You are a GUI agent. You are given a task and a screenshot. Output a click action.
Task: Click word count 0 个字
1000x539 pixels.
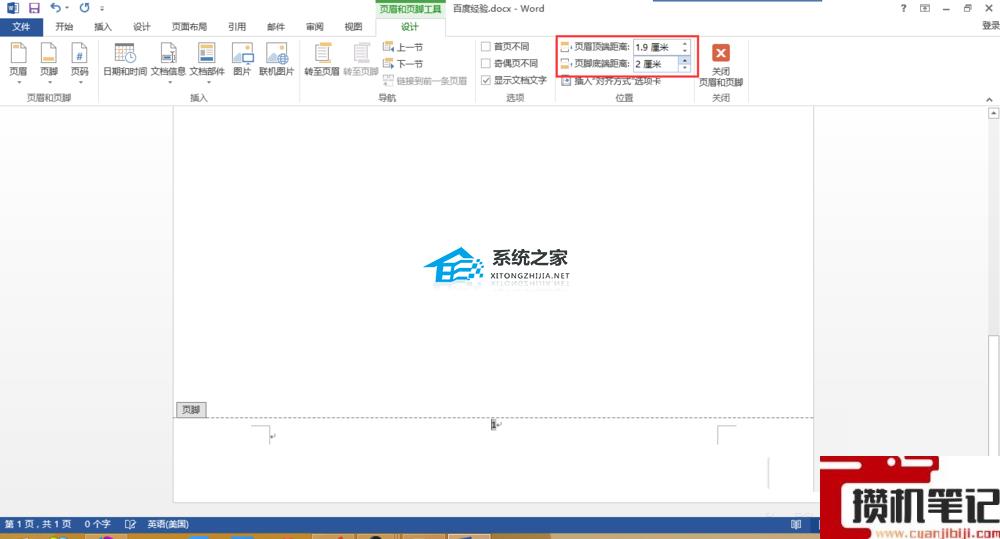(98, 524)
